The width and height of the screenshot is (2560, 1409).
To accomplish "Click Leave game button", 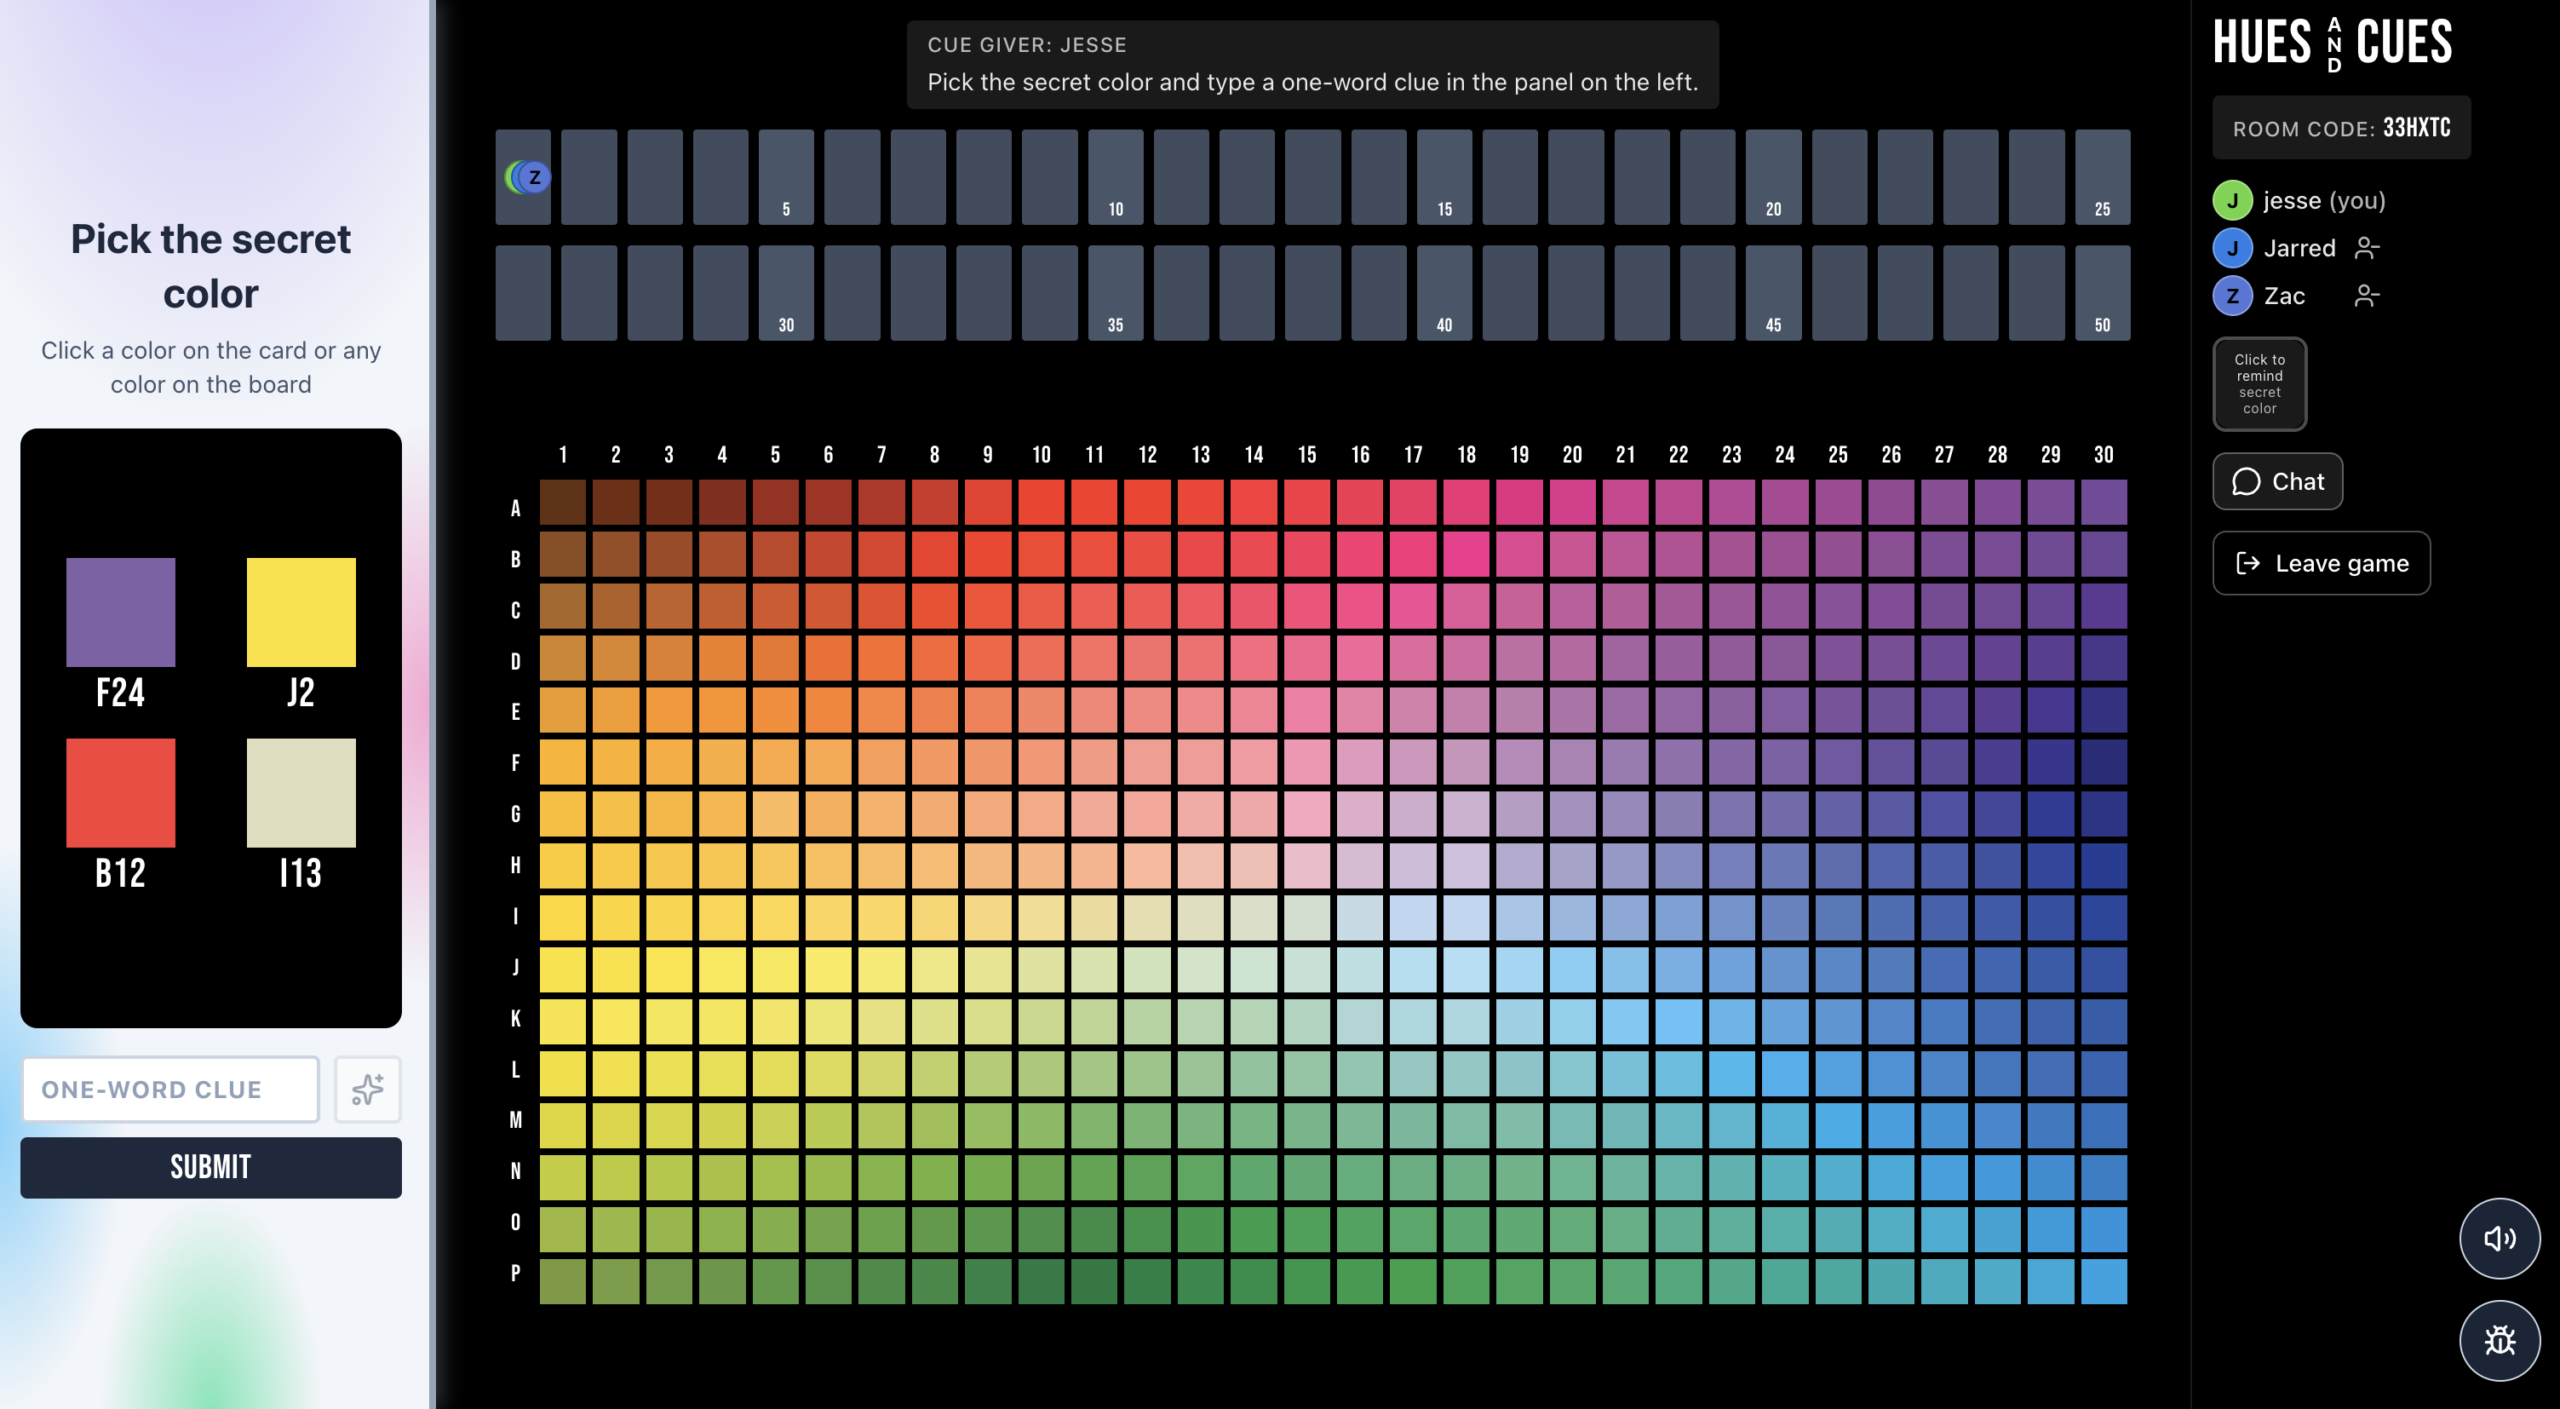I will pos(2321,563).
